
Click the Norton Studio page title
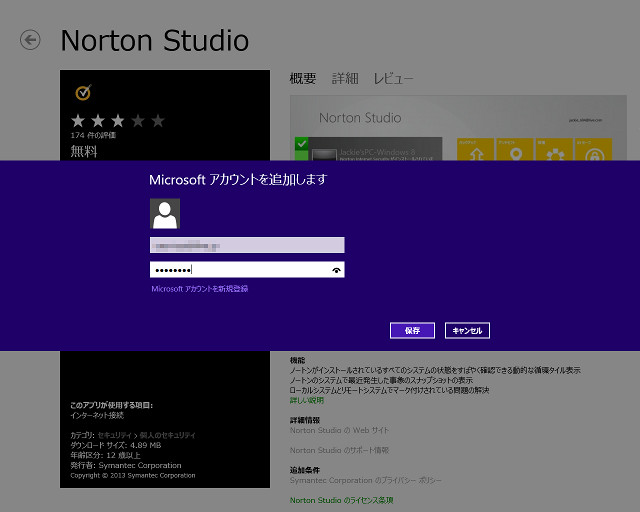coord(155,40)
